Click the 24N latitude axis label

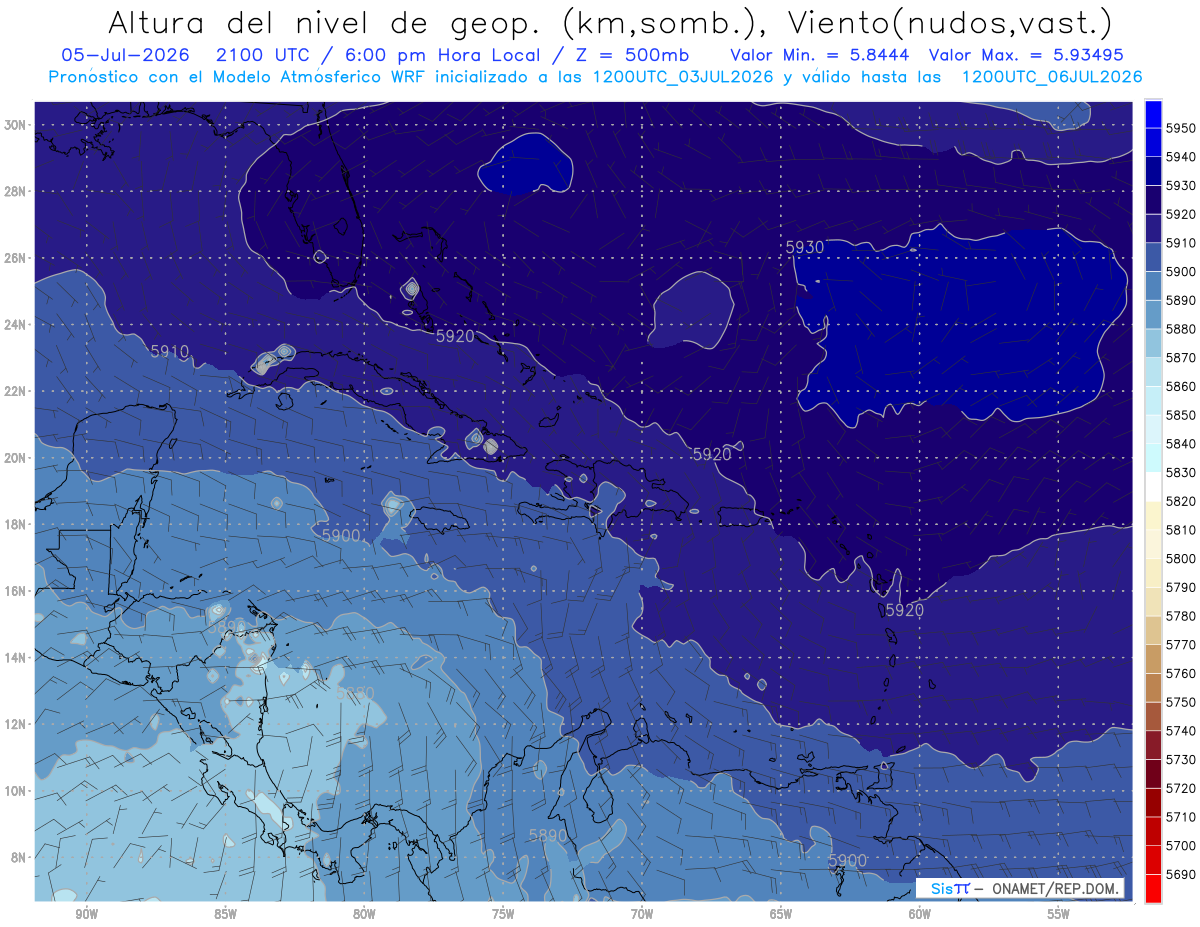[15, 325]
